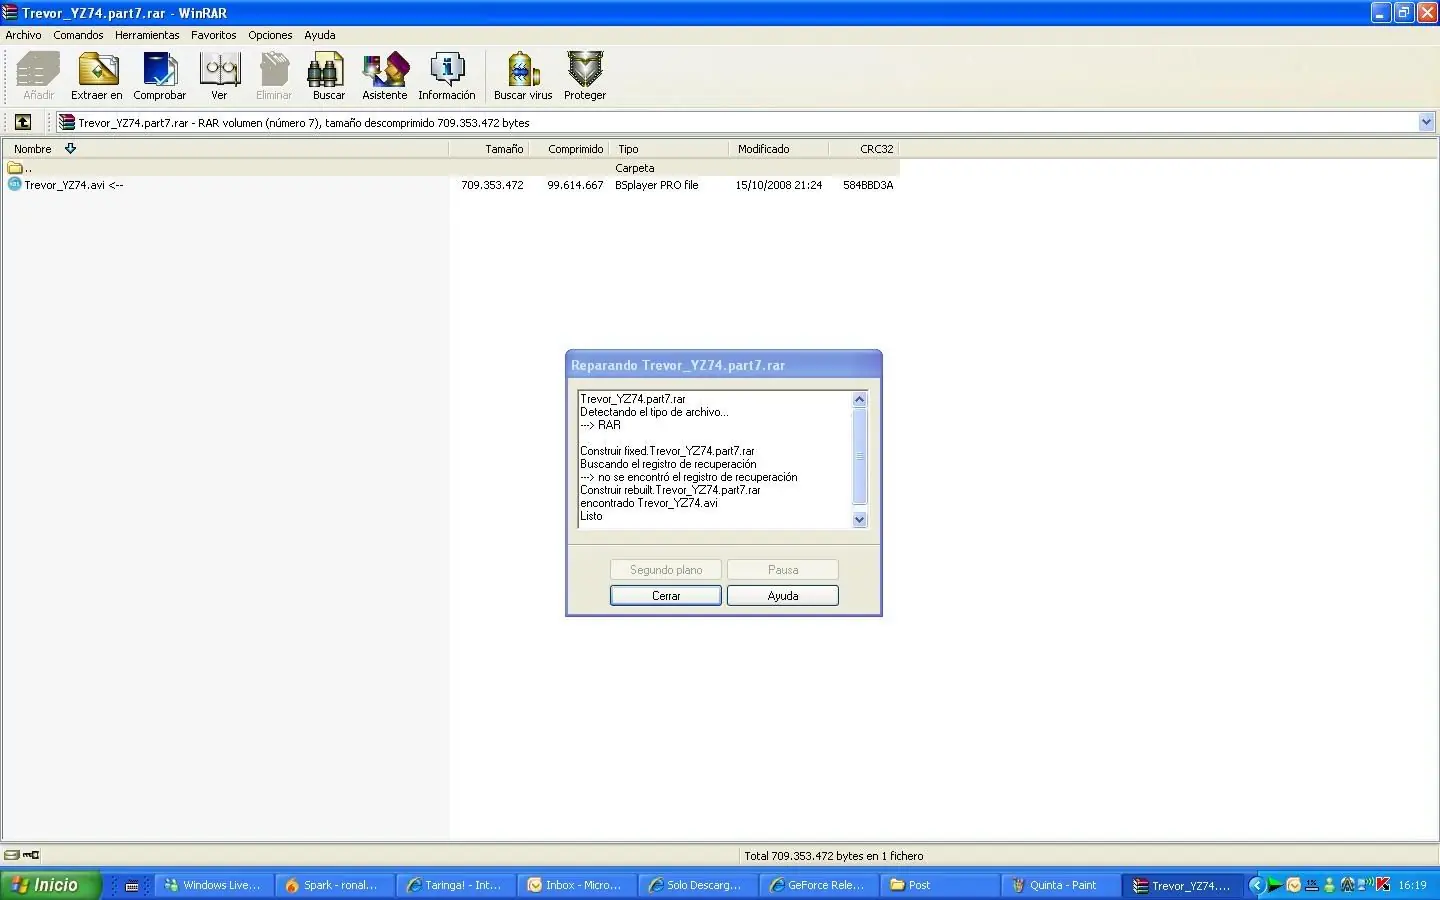Sort files by Modificado column
The height and width of the screenshot is (900, 1440).
pos(779,149)
